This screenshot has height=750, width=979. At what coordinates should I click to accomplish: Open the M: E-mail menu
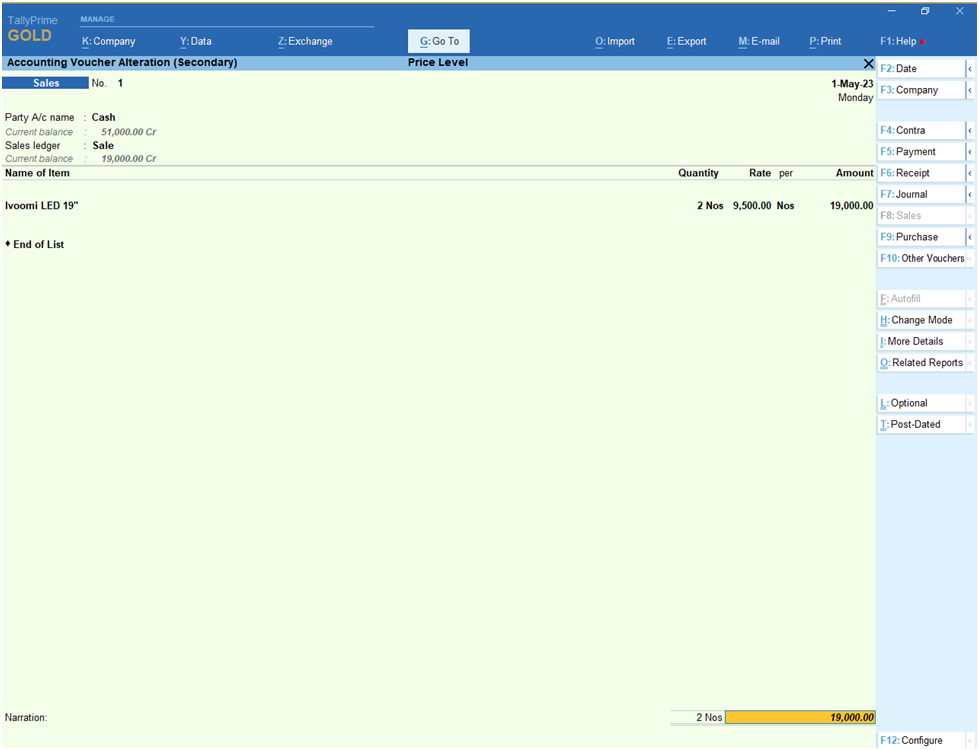(759, 41)
